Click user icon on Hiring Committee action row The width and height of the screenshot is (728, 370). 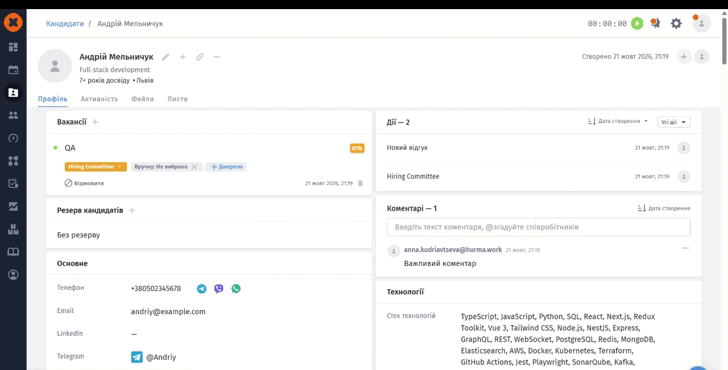(683, 176)
